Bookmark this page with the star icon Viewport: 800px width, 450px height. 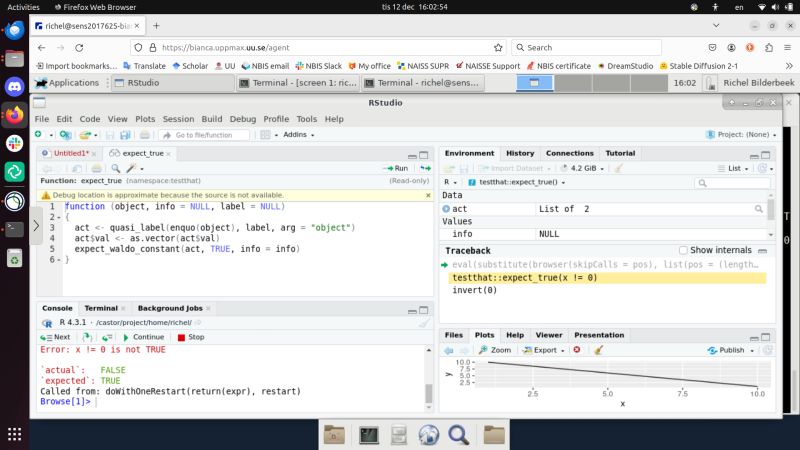(498, 47)
